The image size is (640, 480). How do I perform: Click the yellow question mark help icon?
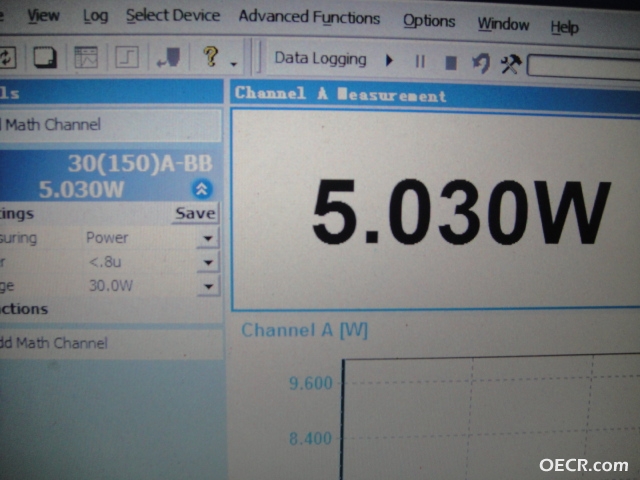(211, 56)
